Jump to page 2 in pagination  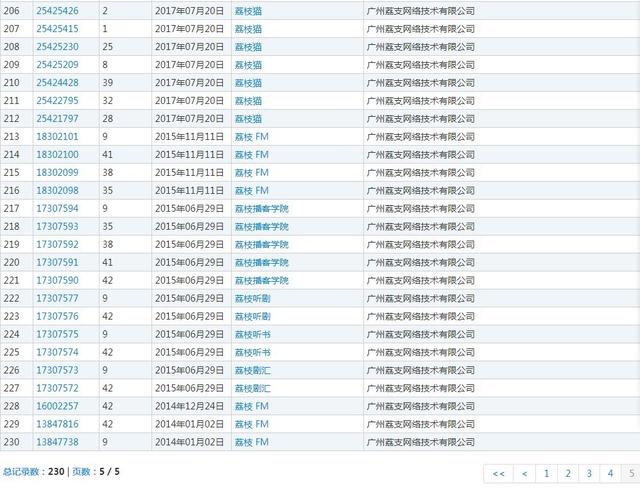coord(568,473)
